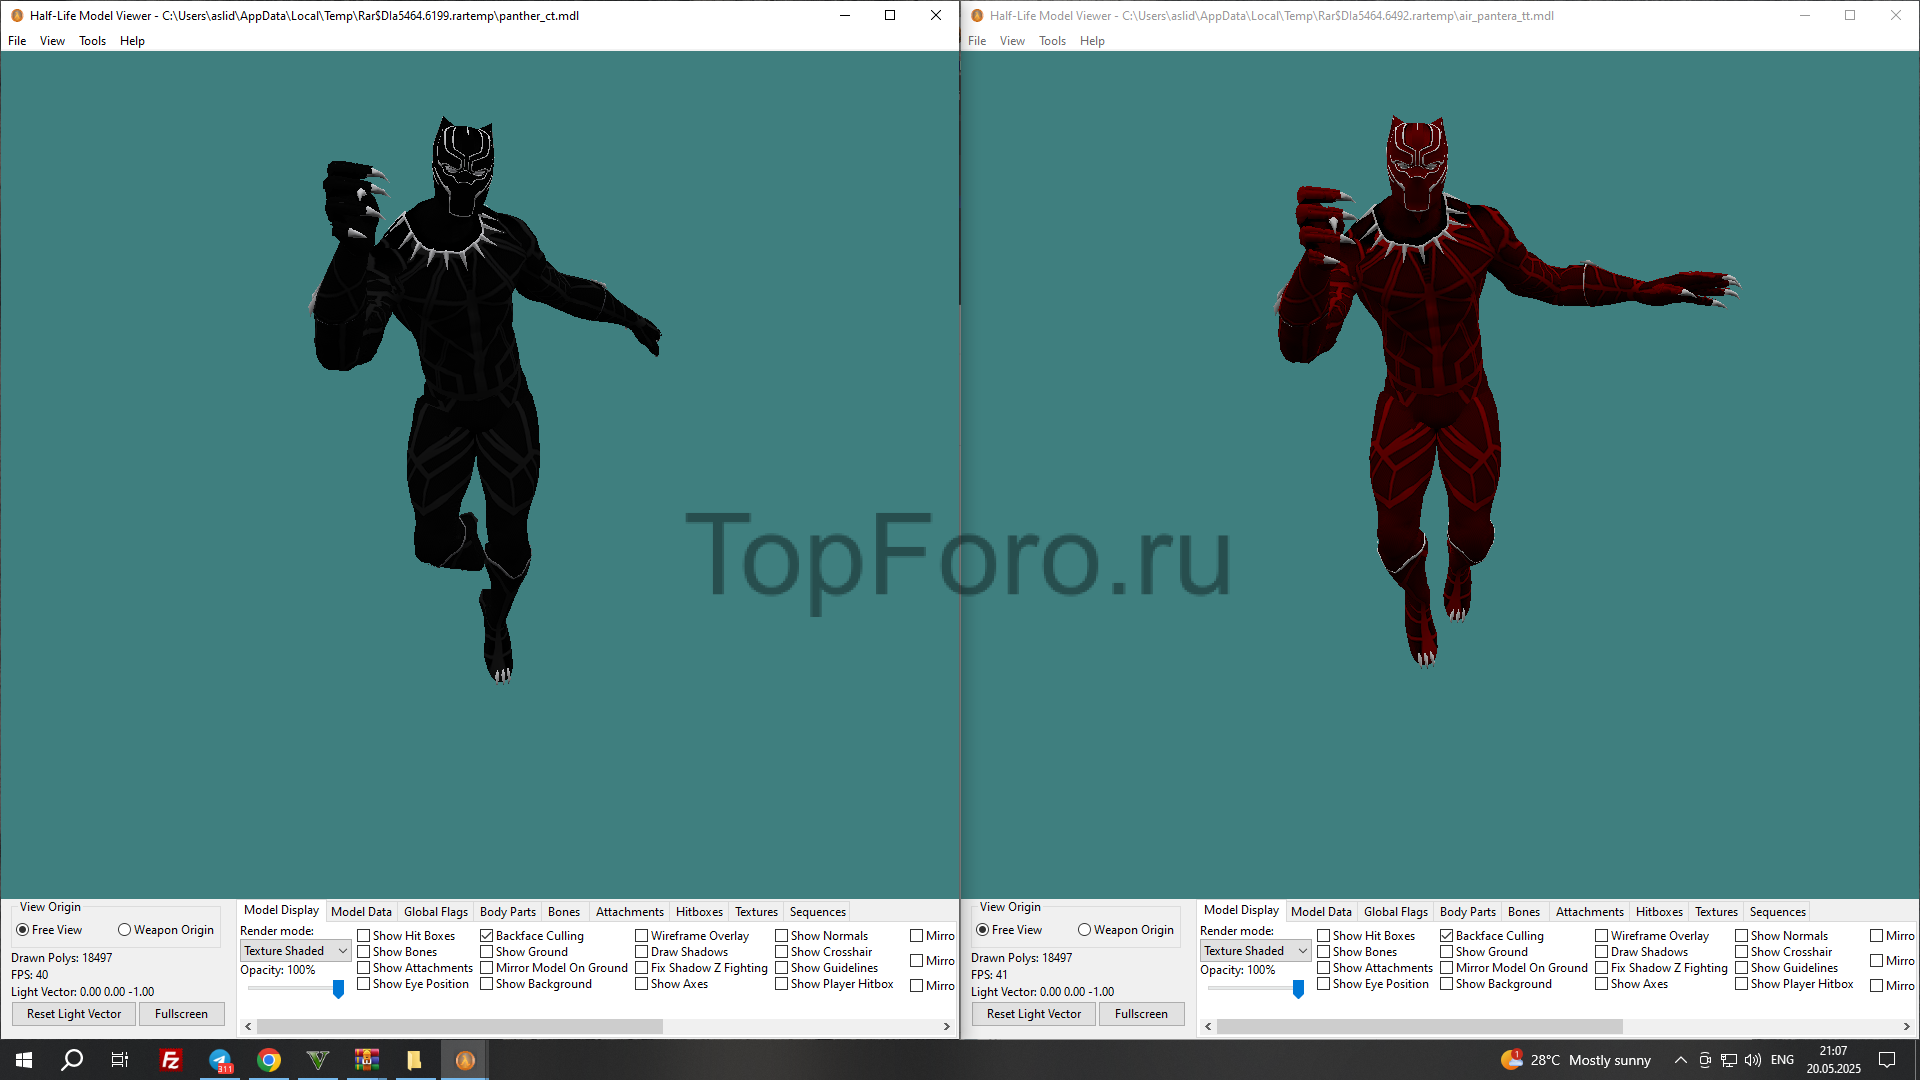Image resolution: width=1920 pixels, height=1080 pixels.
Task: Enable Show Hit Boxes in left viewer
Action: point(364,936)
